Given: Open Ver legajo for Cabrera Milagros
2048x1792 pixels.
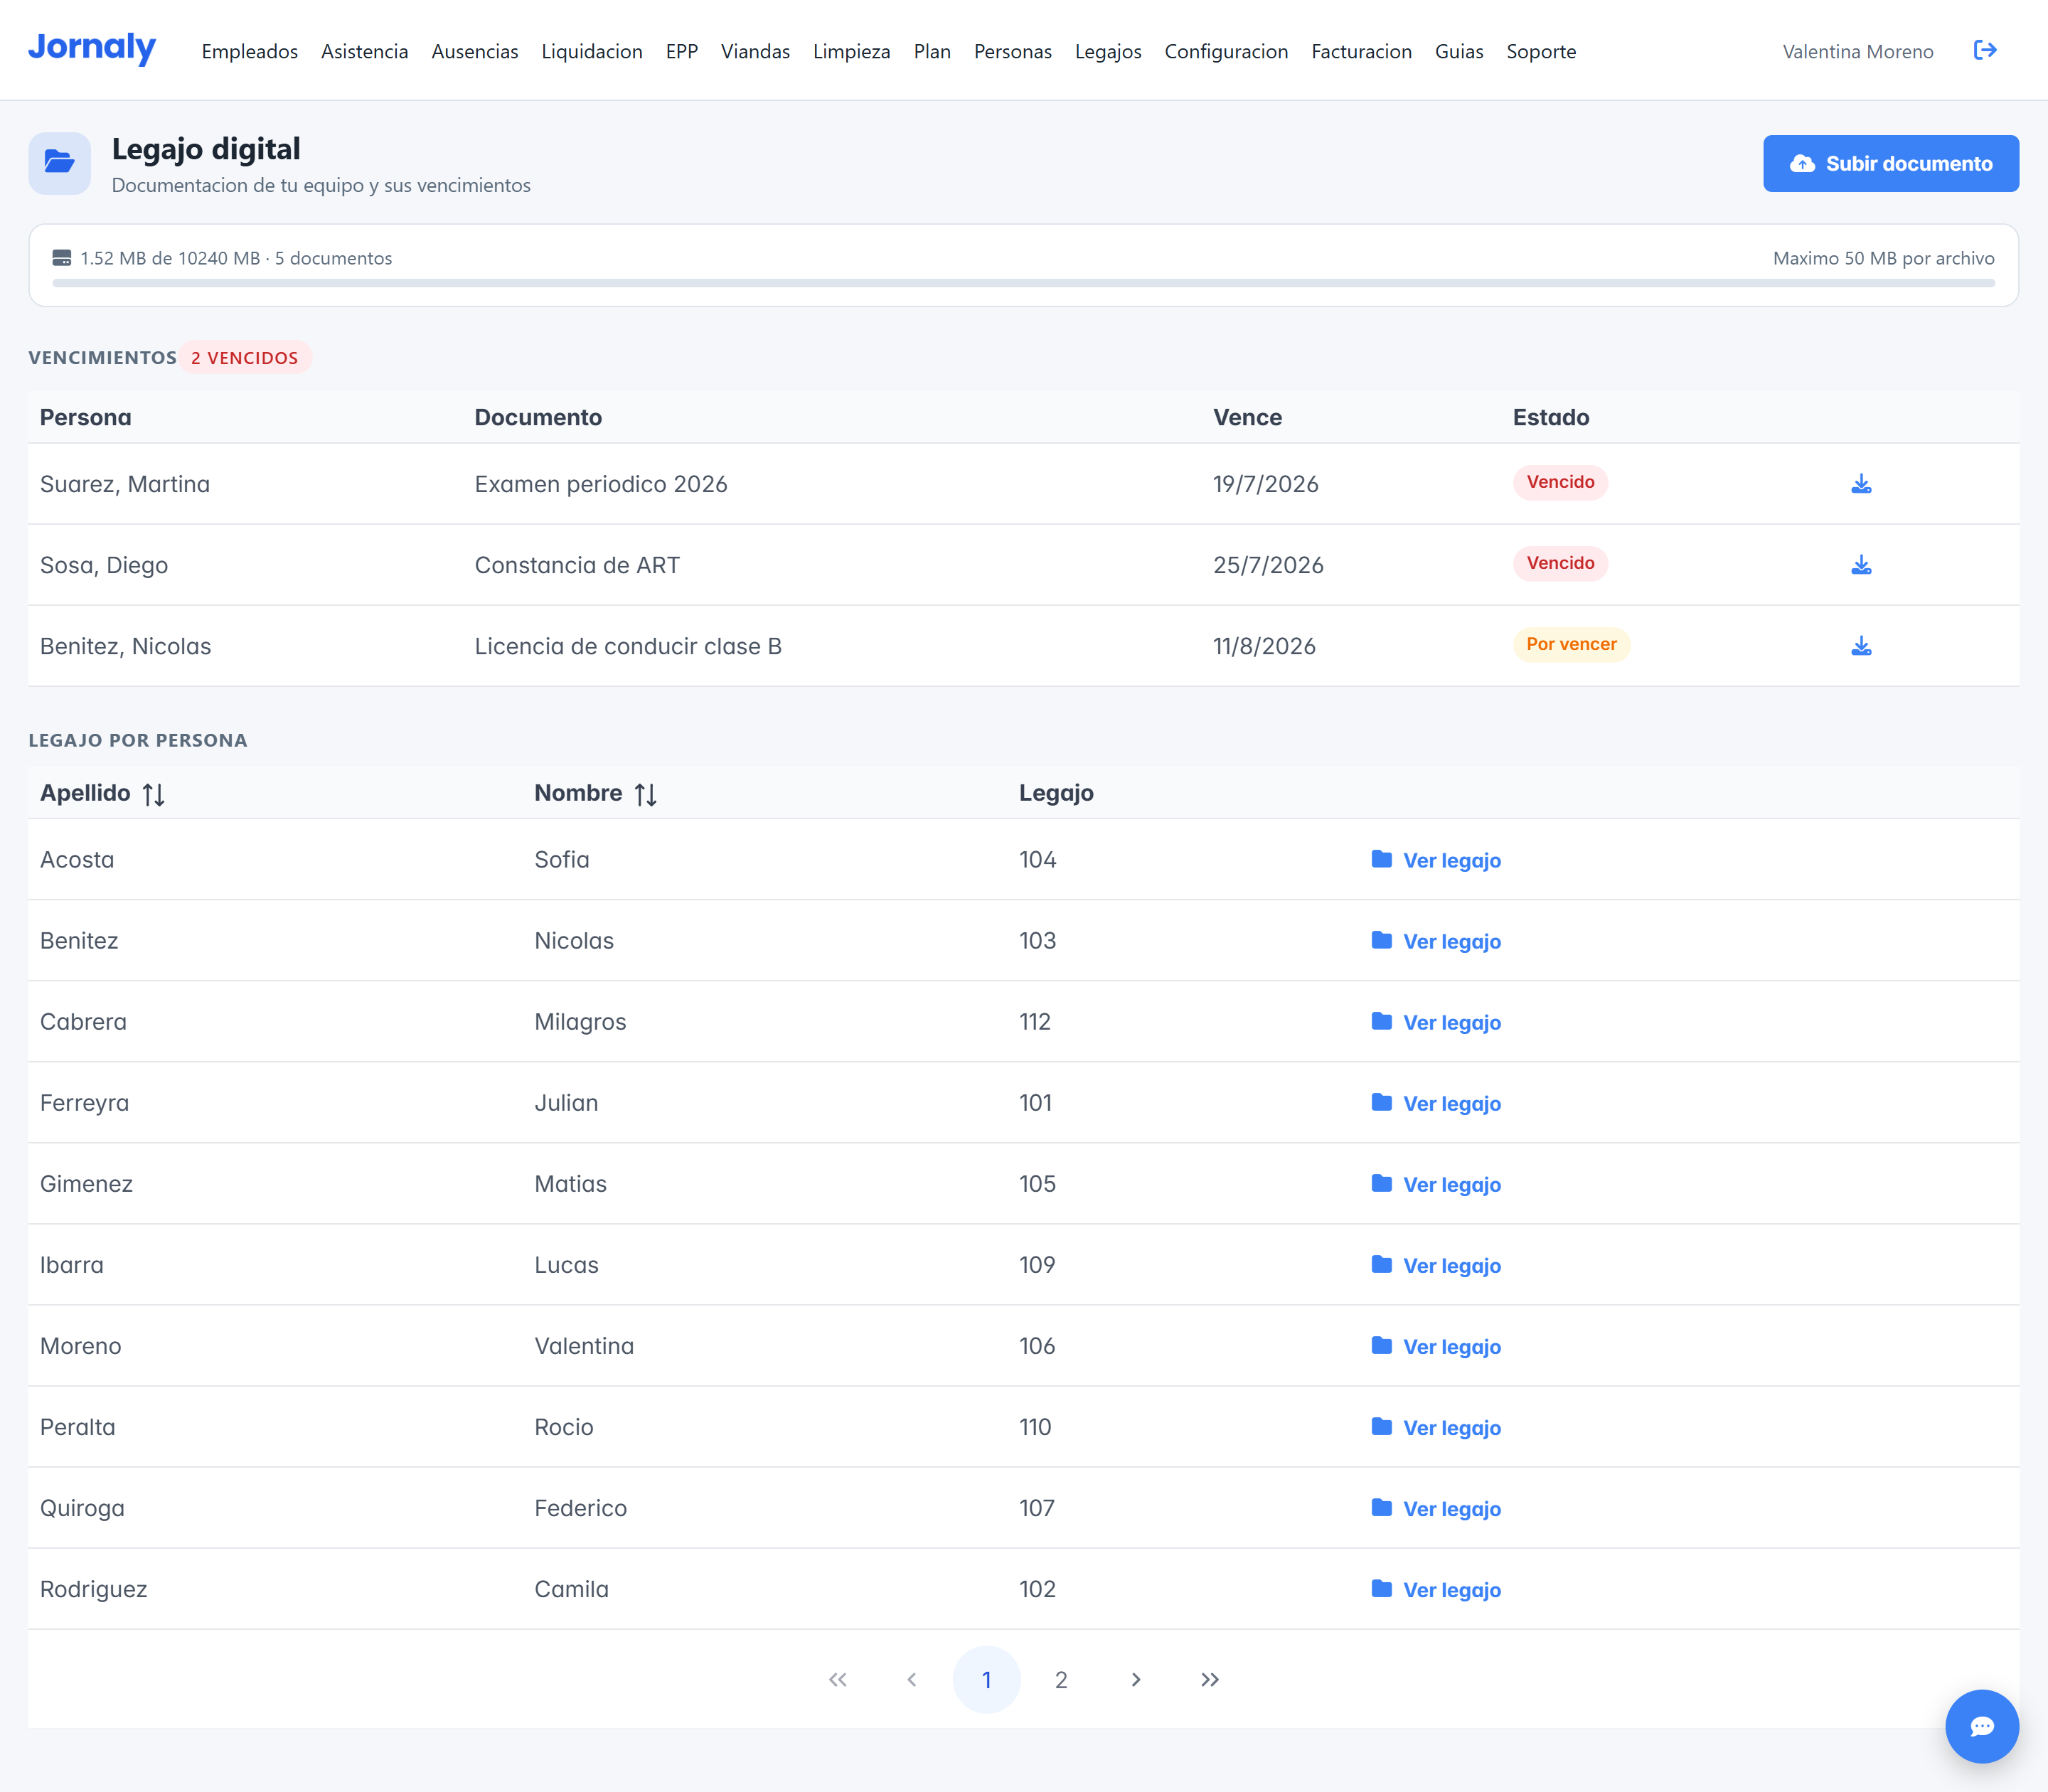Looking at the screenshot, I should pyautogui.click(x=1436, y=1022).
